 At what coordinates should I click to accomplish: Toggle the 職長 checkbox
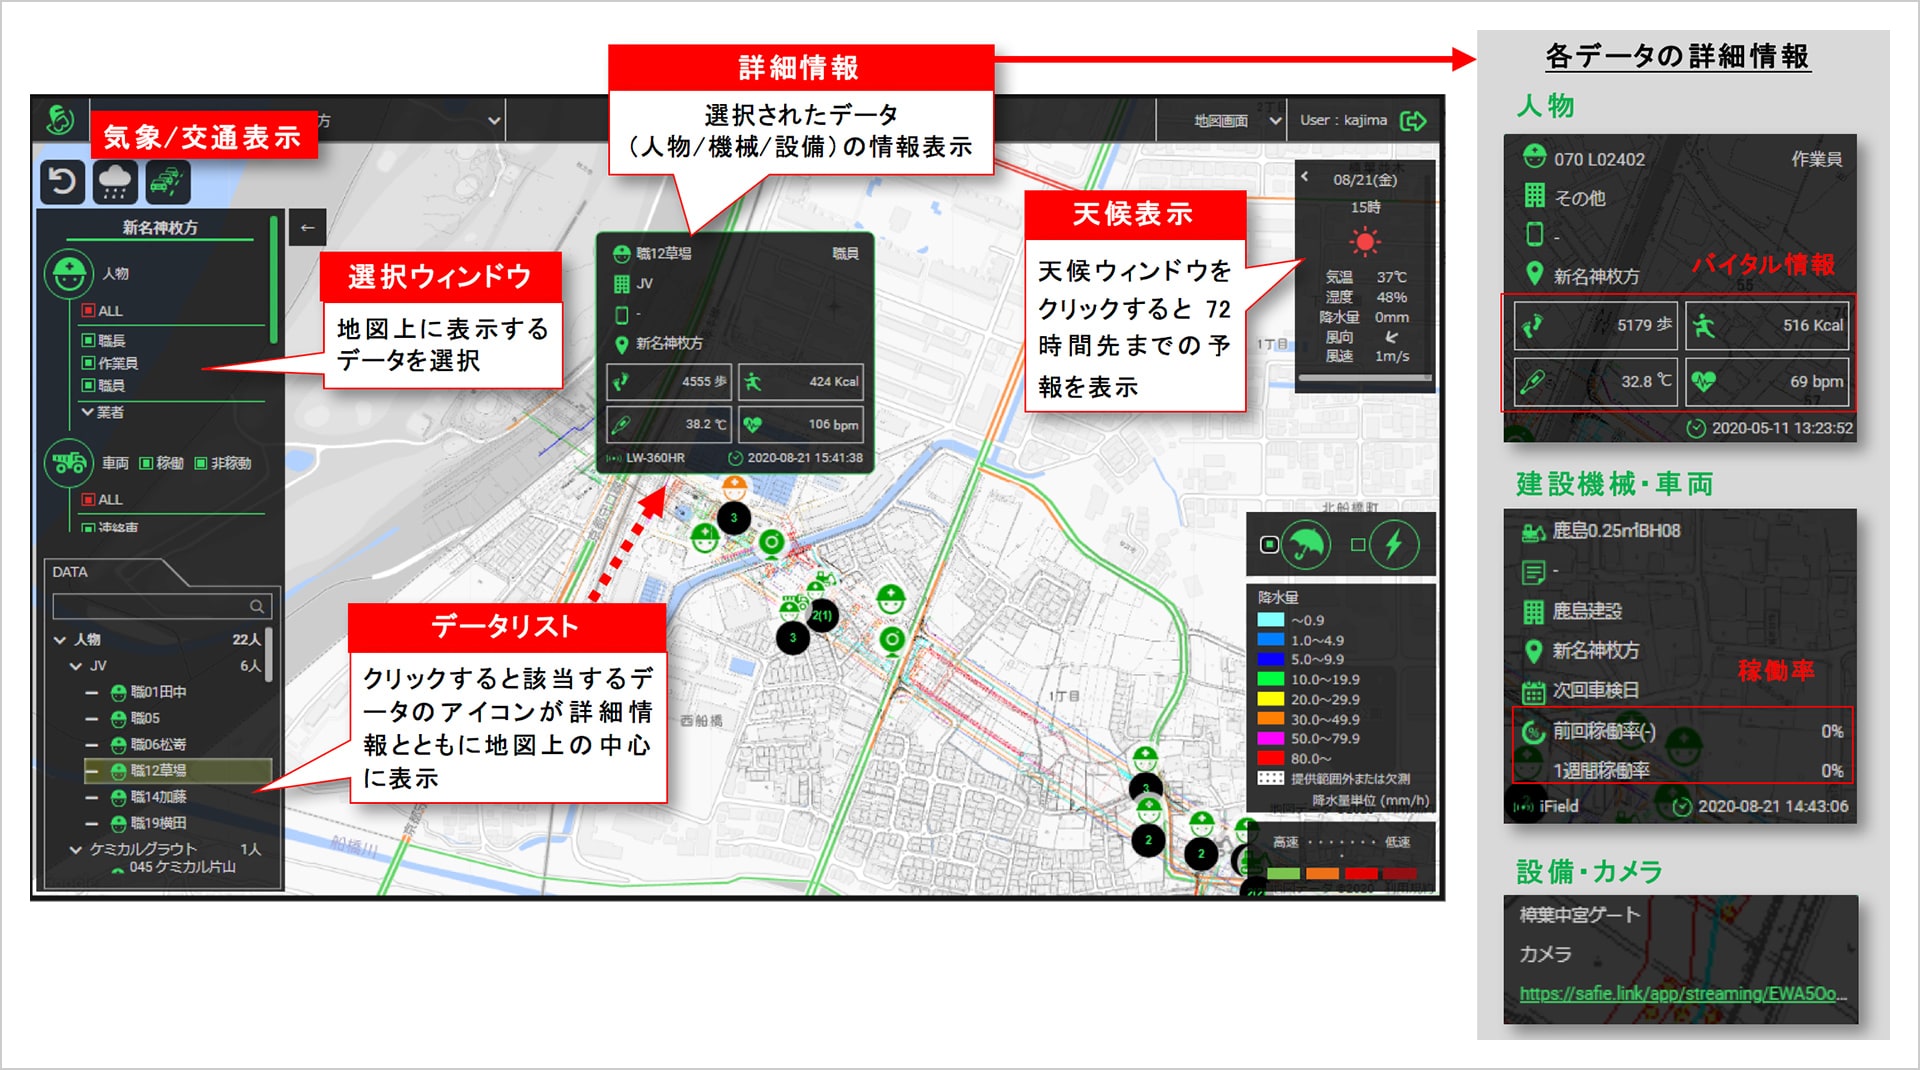(x=88, y=341)
